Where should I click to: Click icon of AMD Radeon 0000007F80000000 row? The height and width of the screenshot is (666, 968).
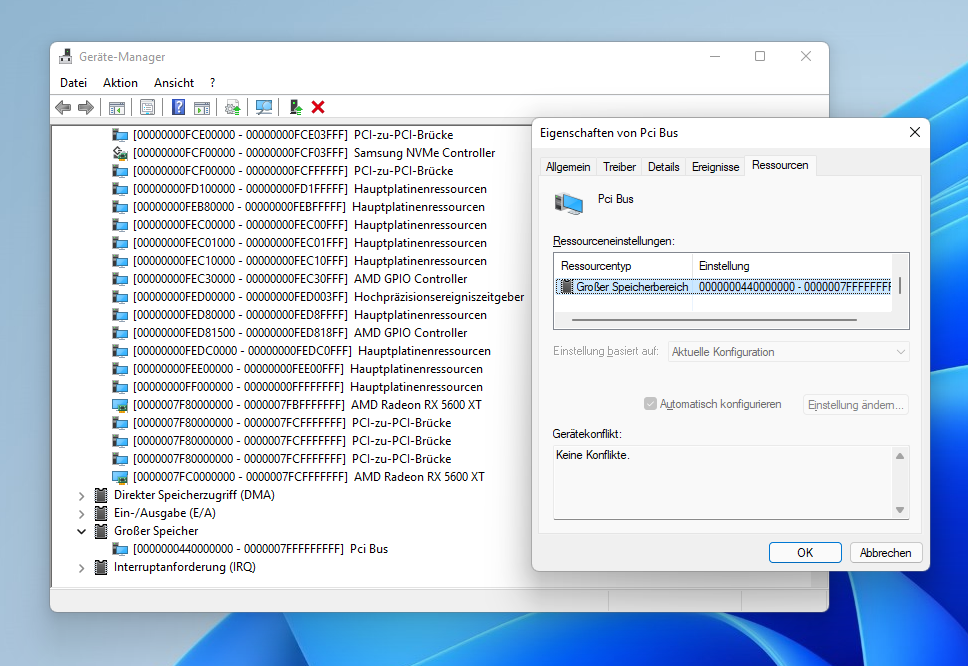click(x=120, y=406)
